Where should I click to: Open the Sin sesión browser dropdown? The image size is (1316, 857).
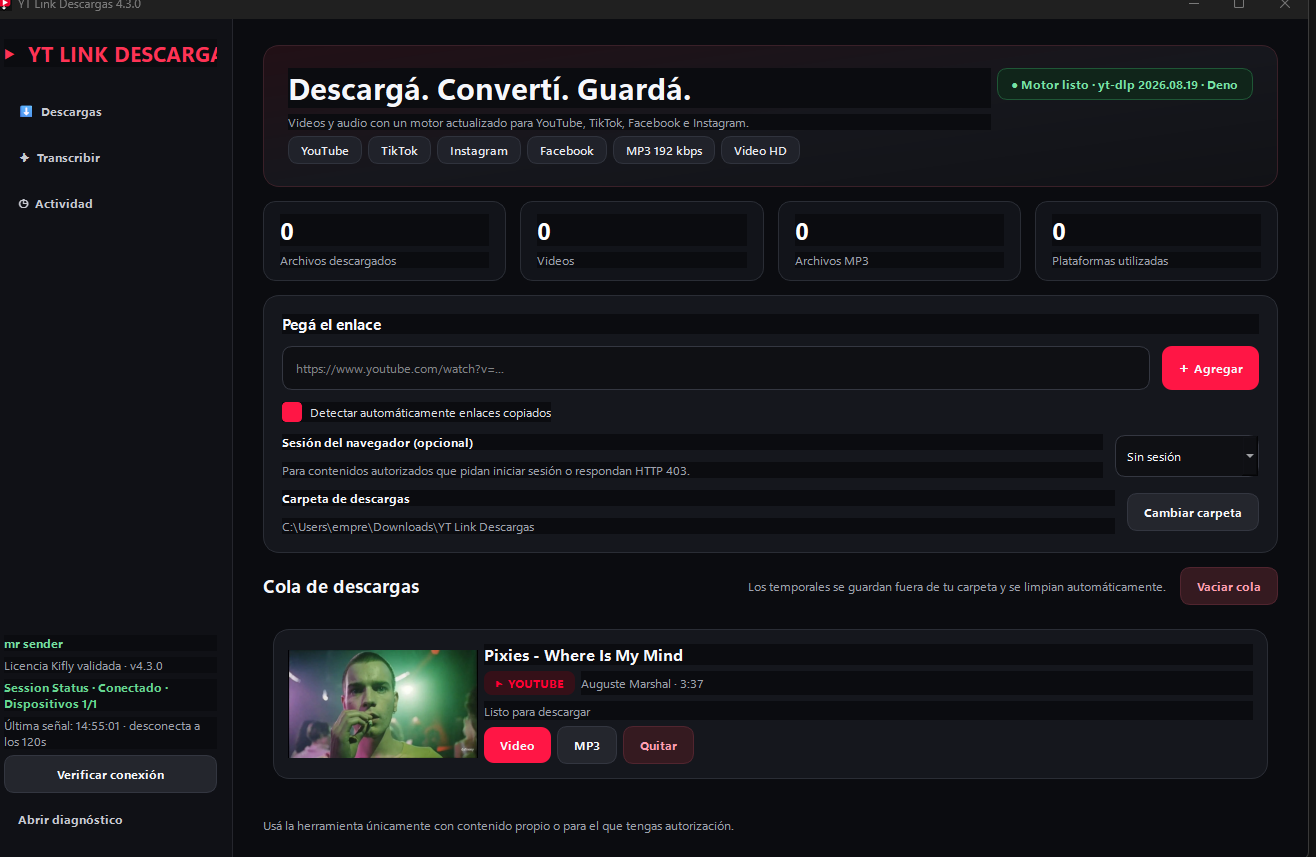point(1187,456)
